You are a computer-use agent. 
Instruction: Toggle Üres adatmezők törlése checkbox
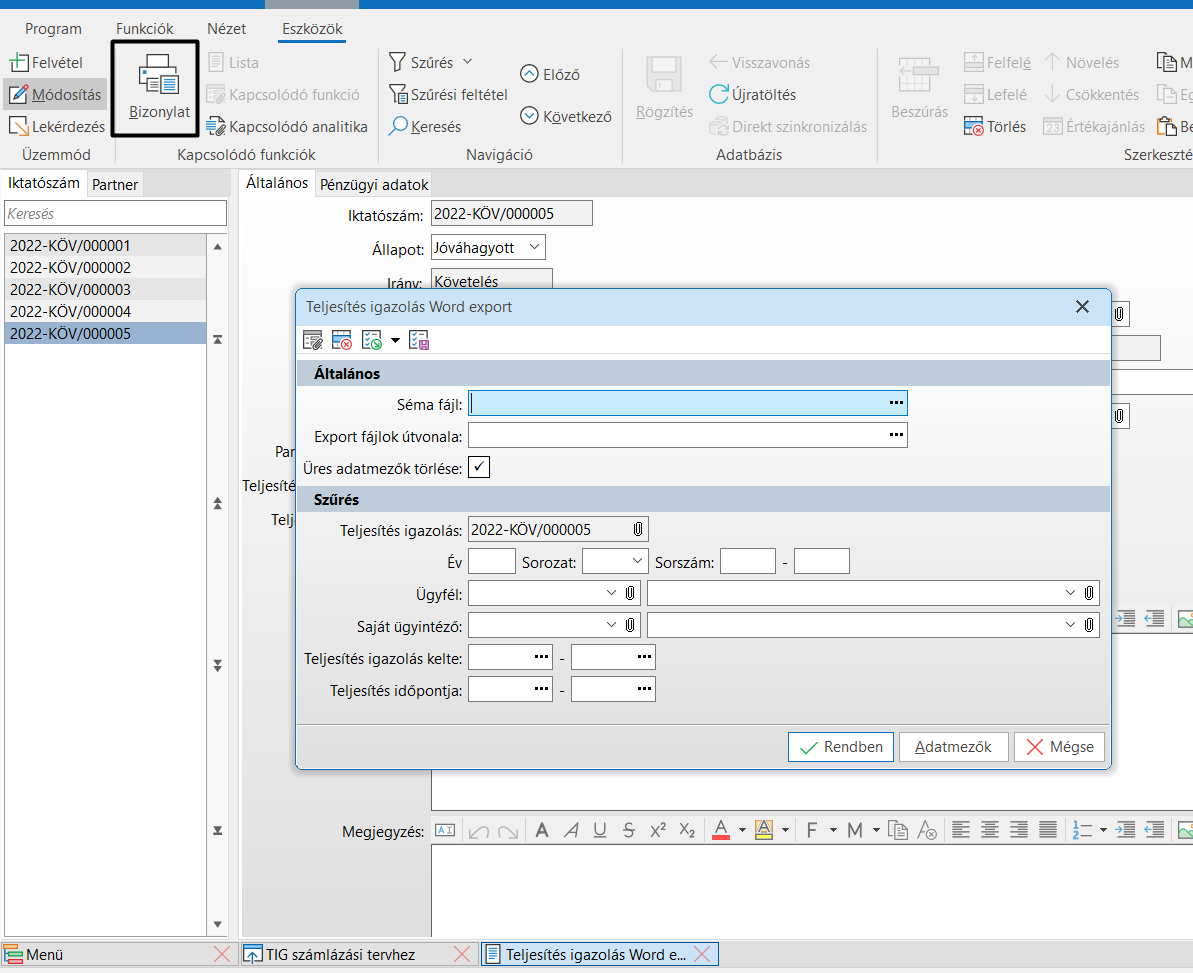coord(479,467)
